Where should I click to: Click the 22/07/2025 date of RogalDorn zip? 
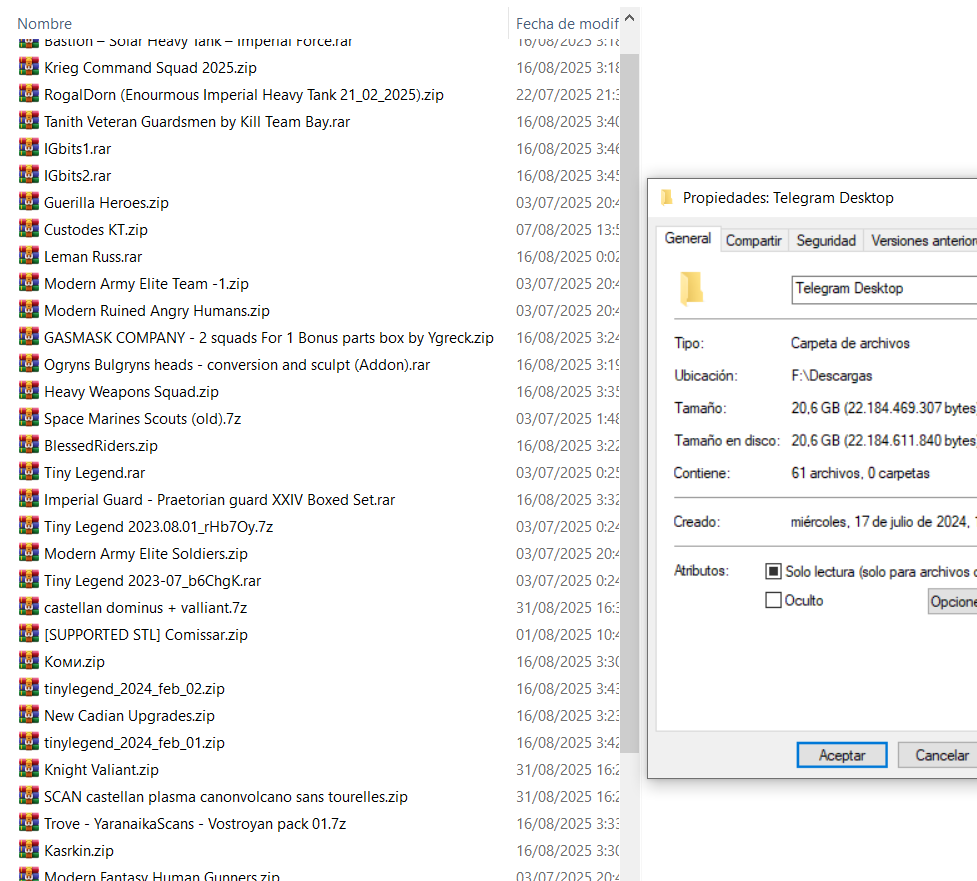(567, 95)
